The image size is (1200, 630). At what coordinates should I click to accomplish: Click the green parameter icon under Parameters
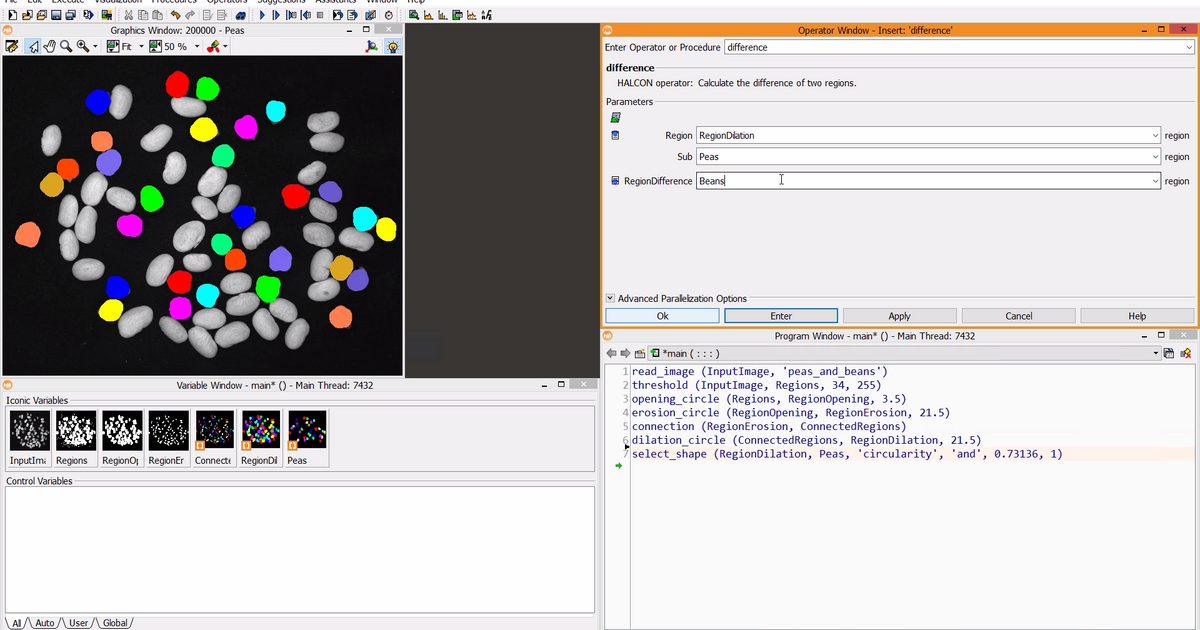[615, 118]
